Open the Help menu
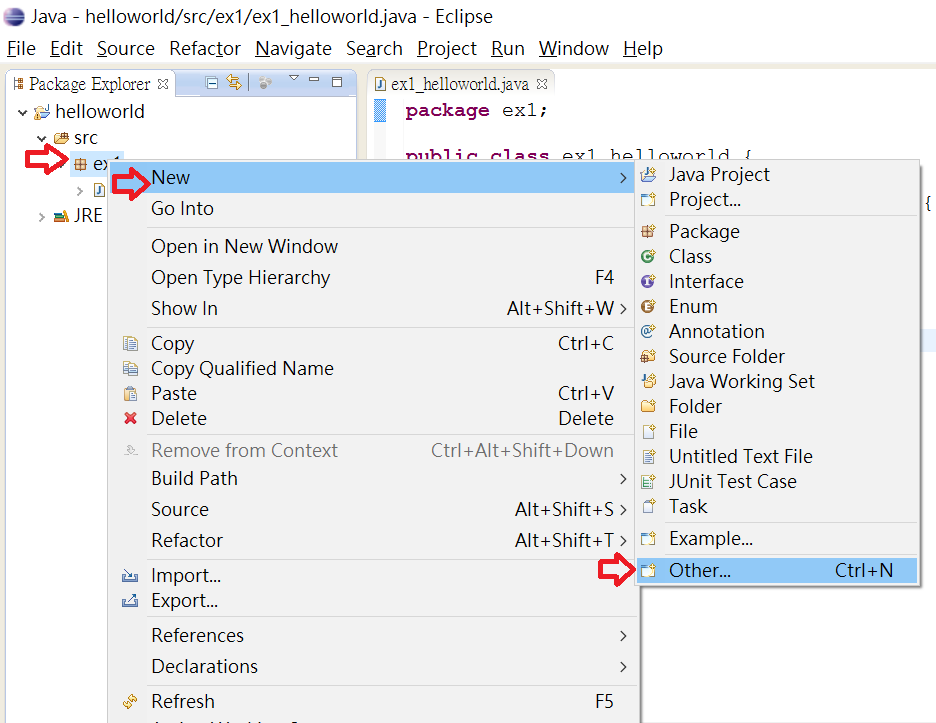 pos(643,48)
